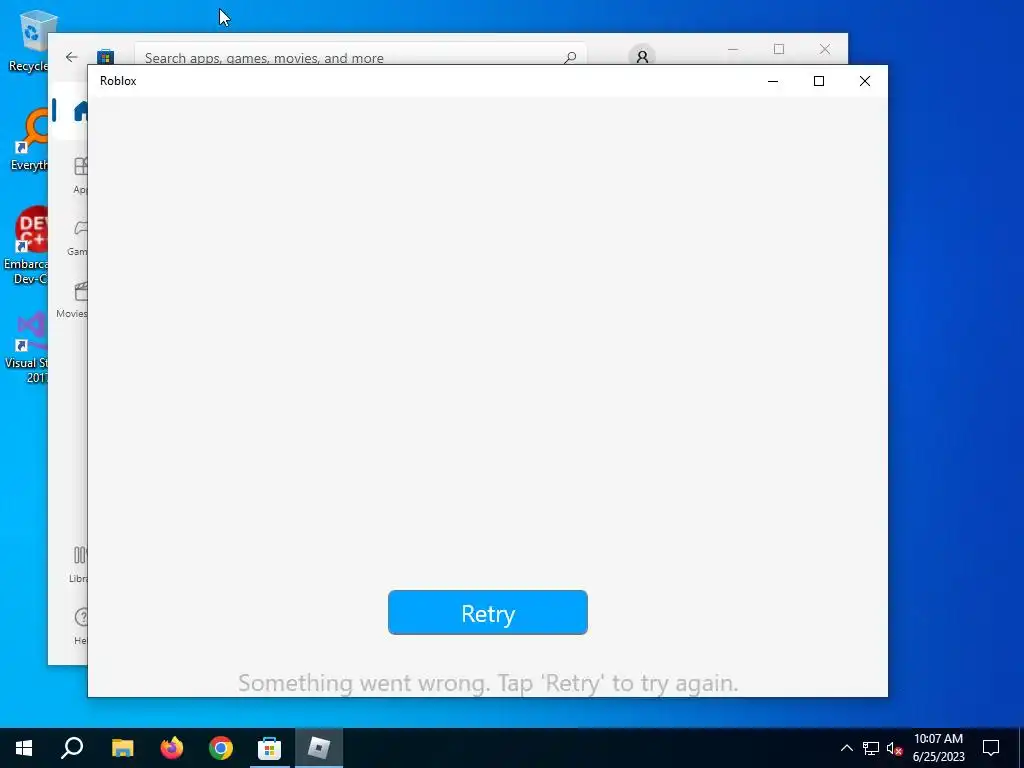Open the taskbar clock and date
Image resolution: width=1024 pixels, height=768 pixels.
click(x=938, y=748)
